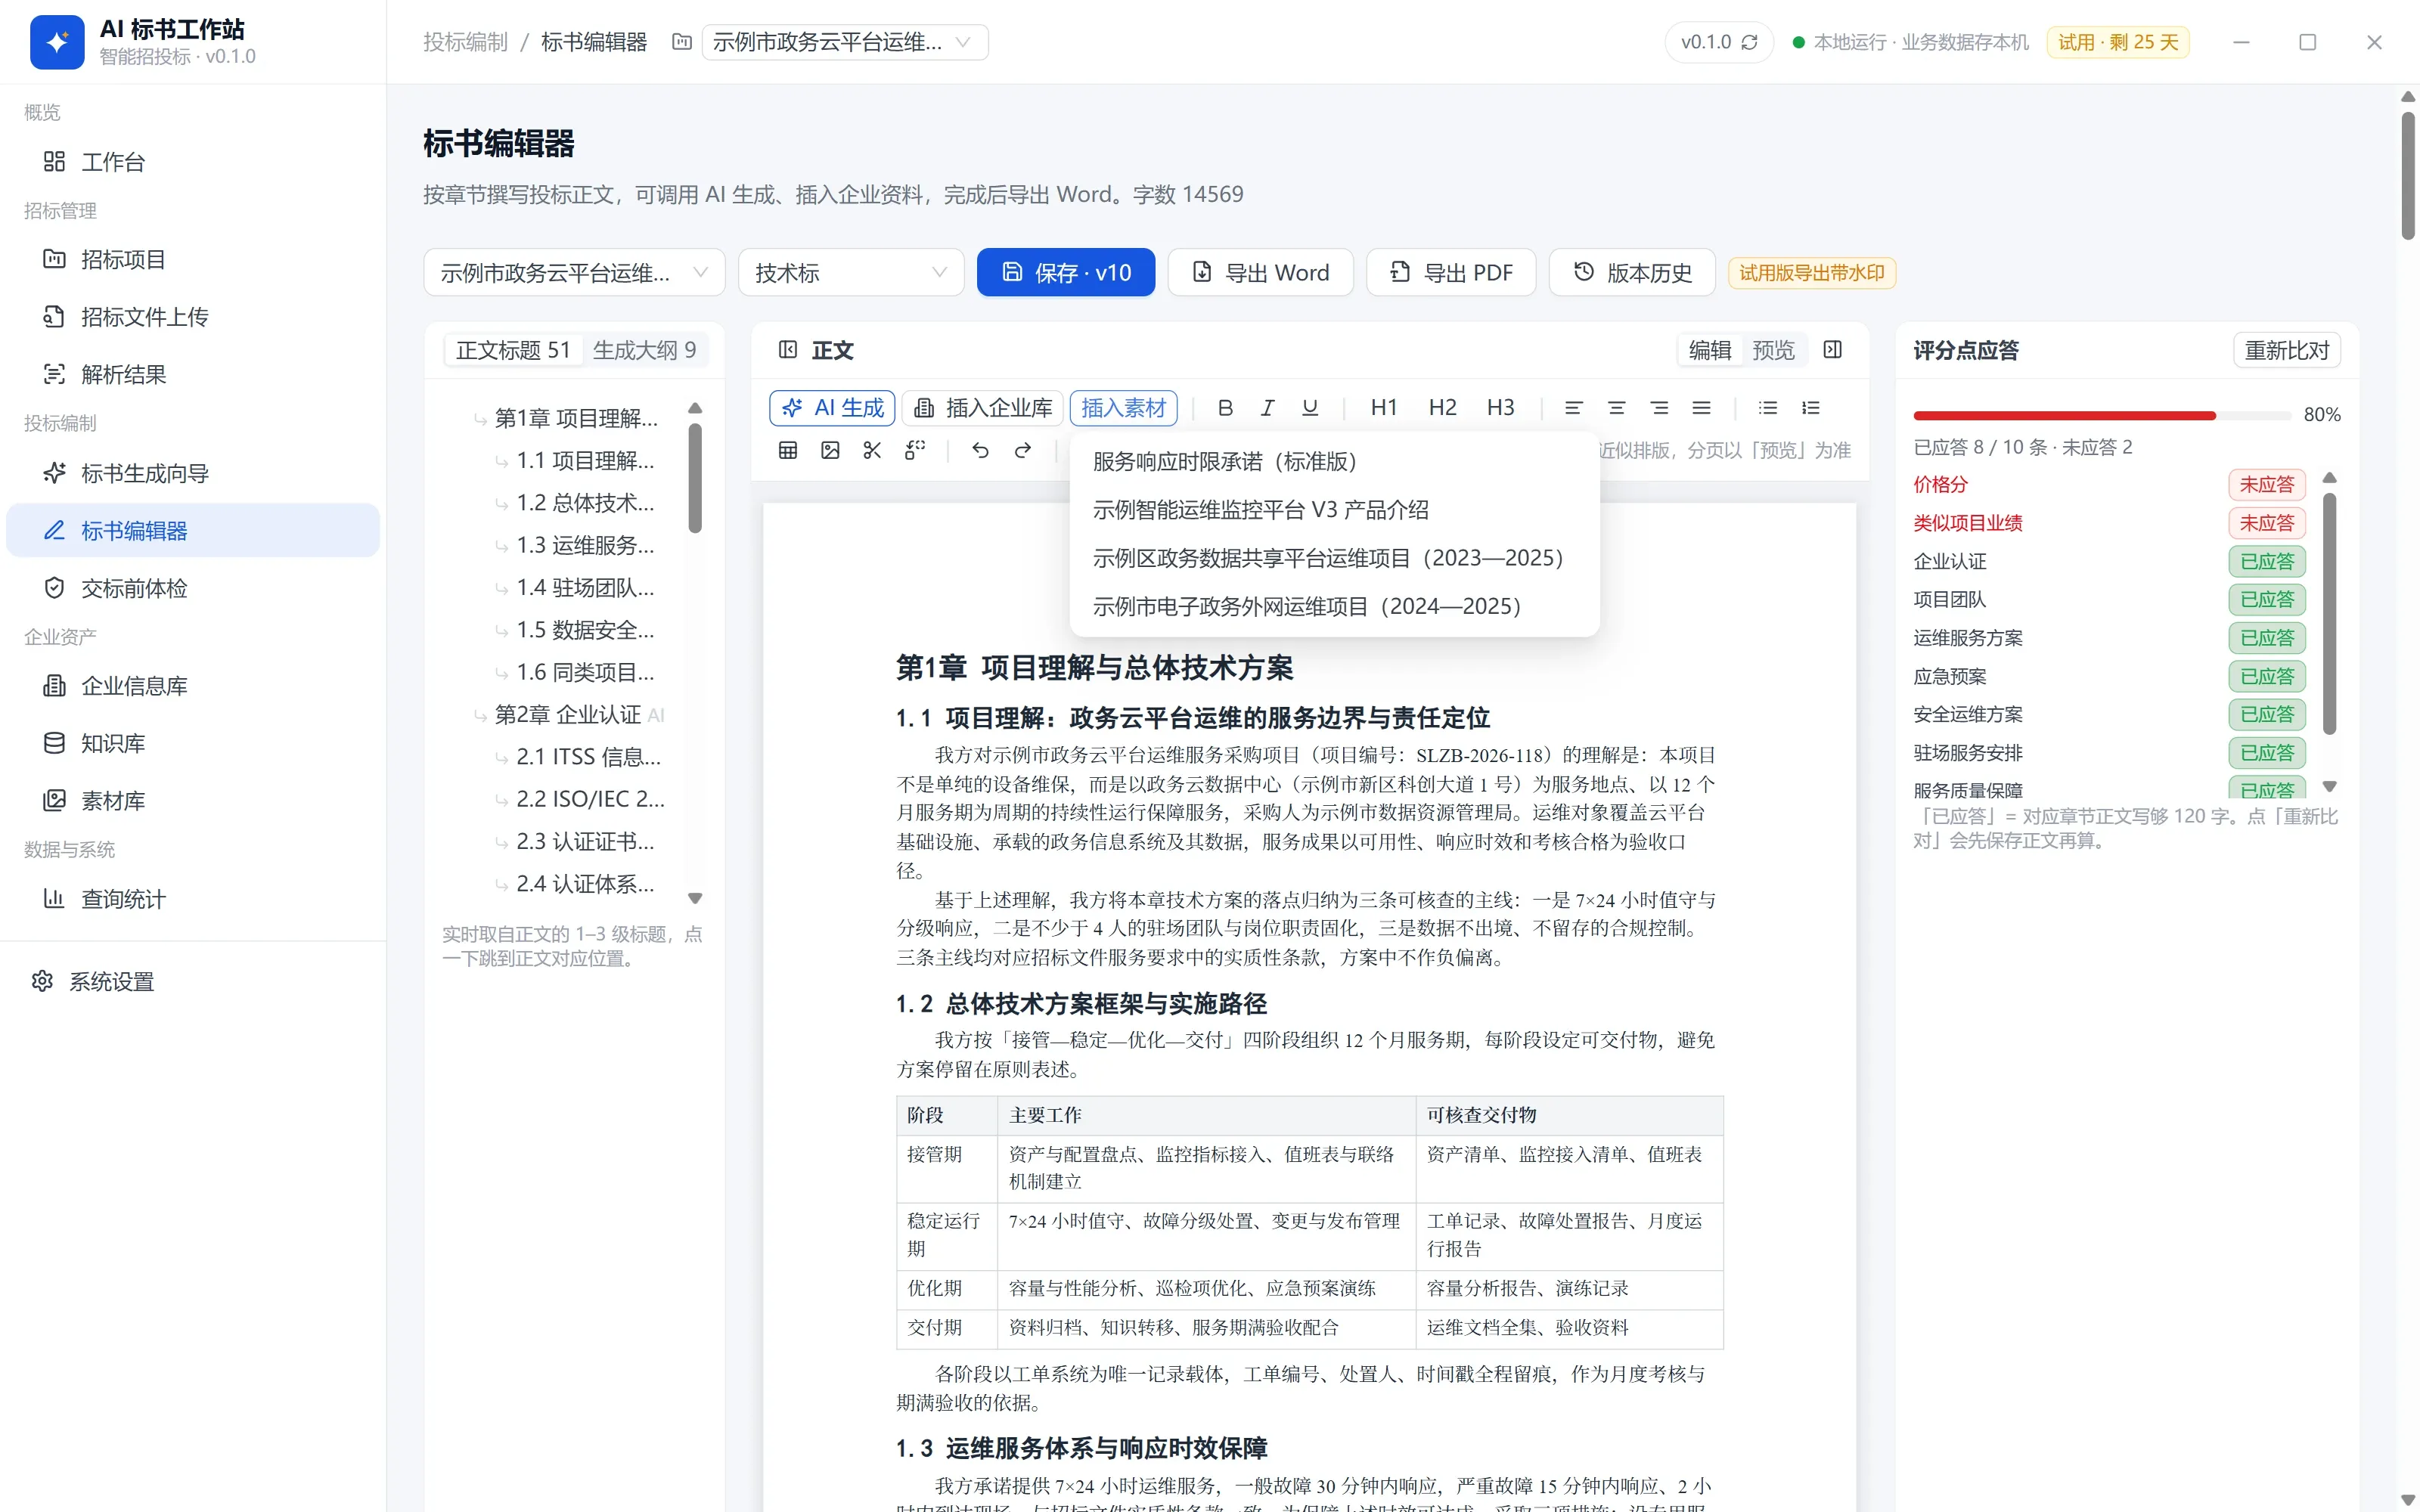This screenshot has height=1512, width=2420.
Task: Apply H2 heading style
Action: 1442,408
